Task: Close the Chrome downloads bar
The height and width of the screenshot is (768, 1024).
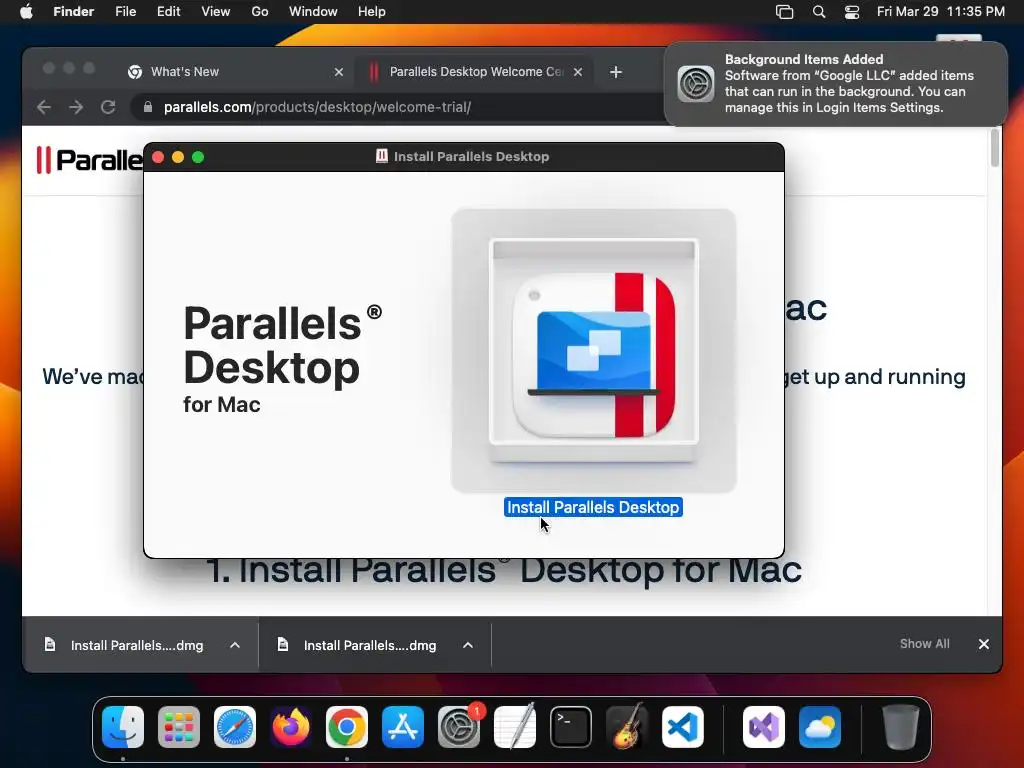Action: (x=984, y=644)
